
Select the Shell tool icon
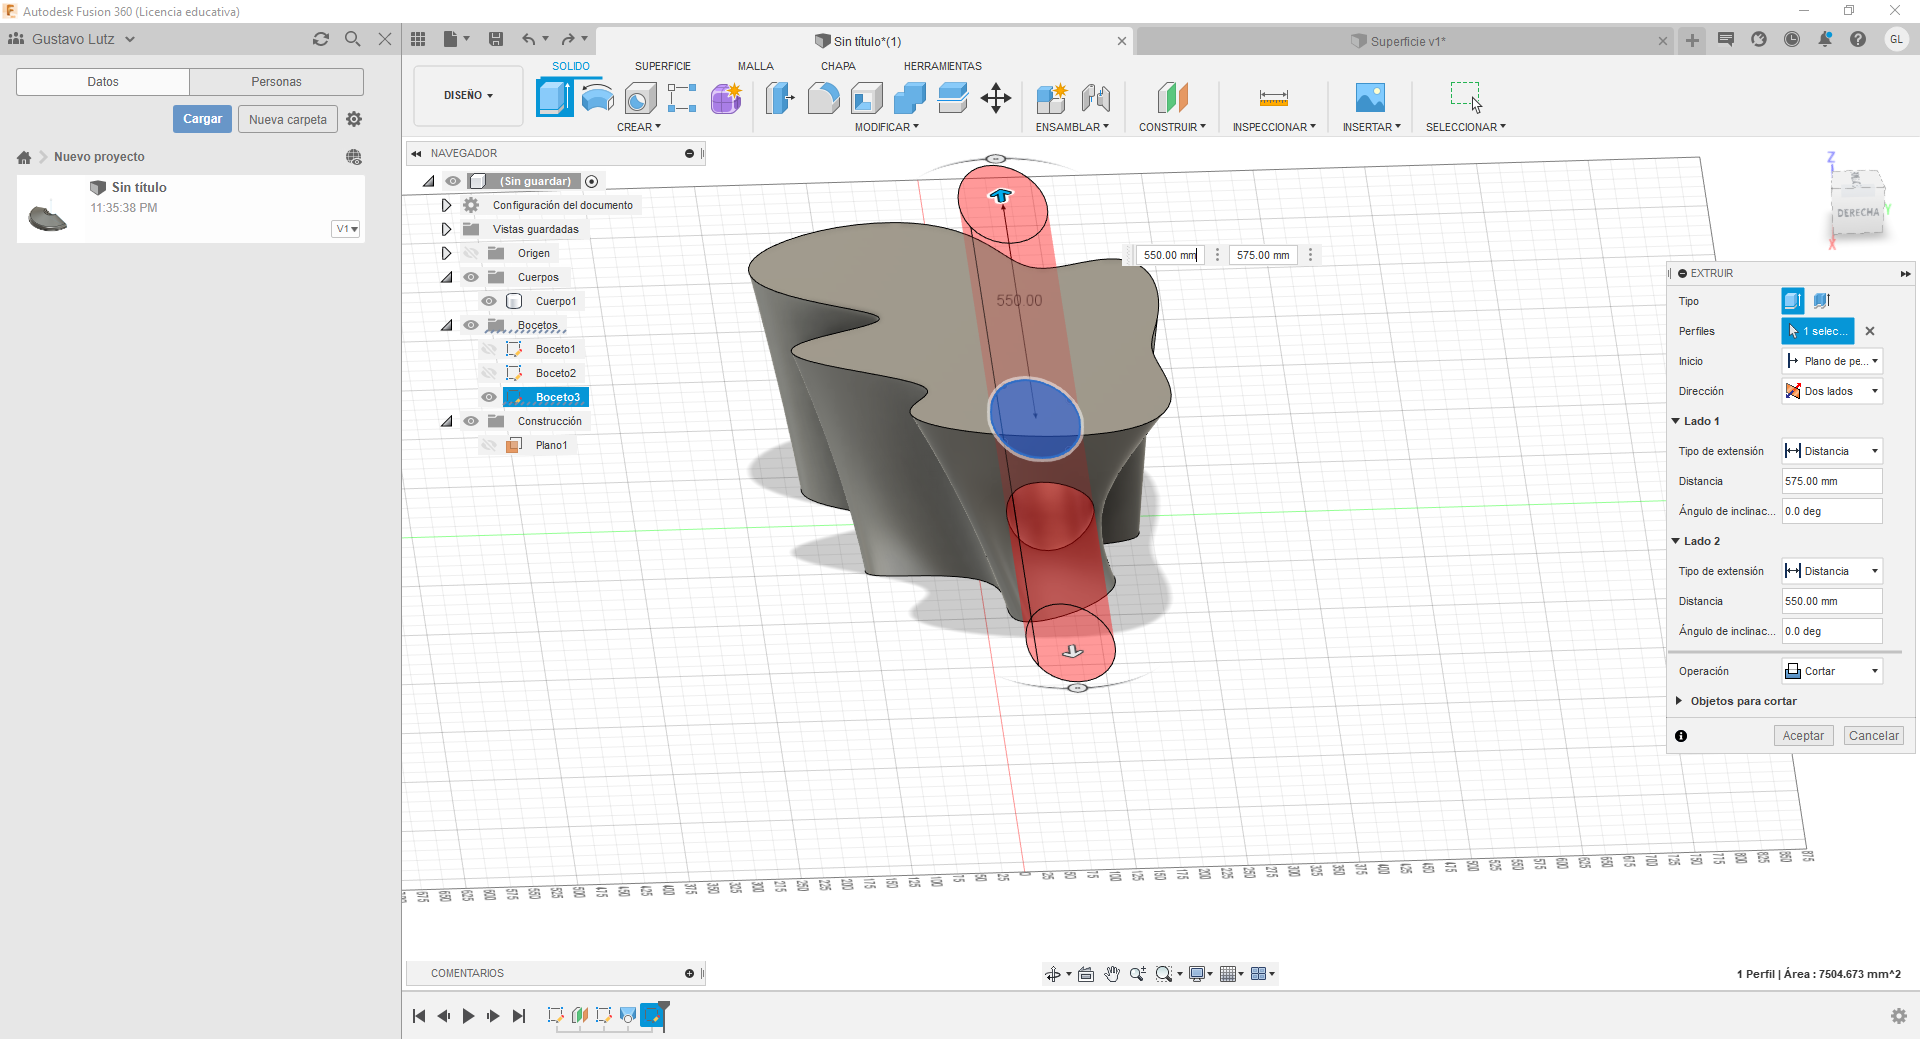click(x=866, y=98)
